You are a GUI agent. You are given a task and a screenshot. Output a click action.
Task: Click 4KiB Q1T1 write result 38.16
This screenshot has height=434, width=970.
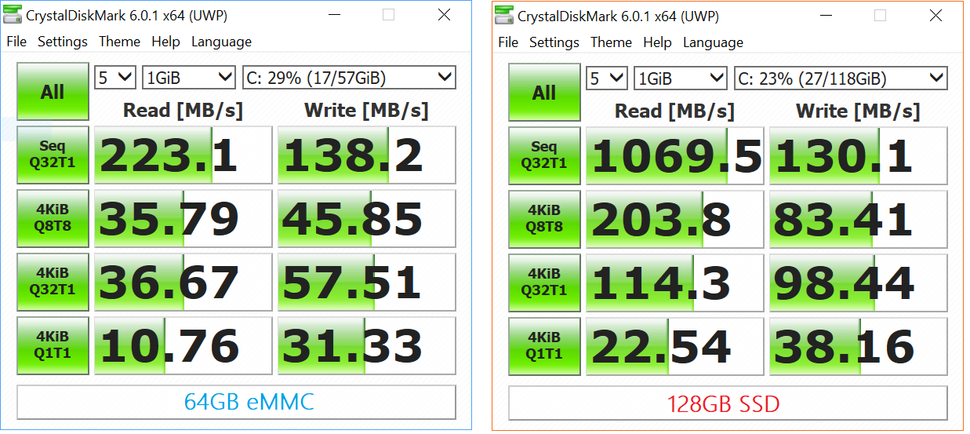(x=859, y=346)
